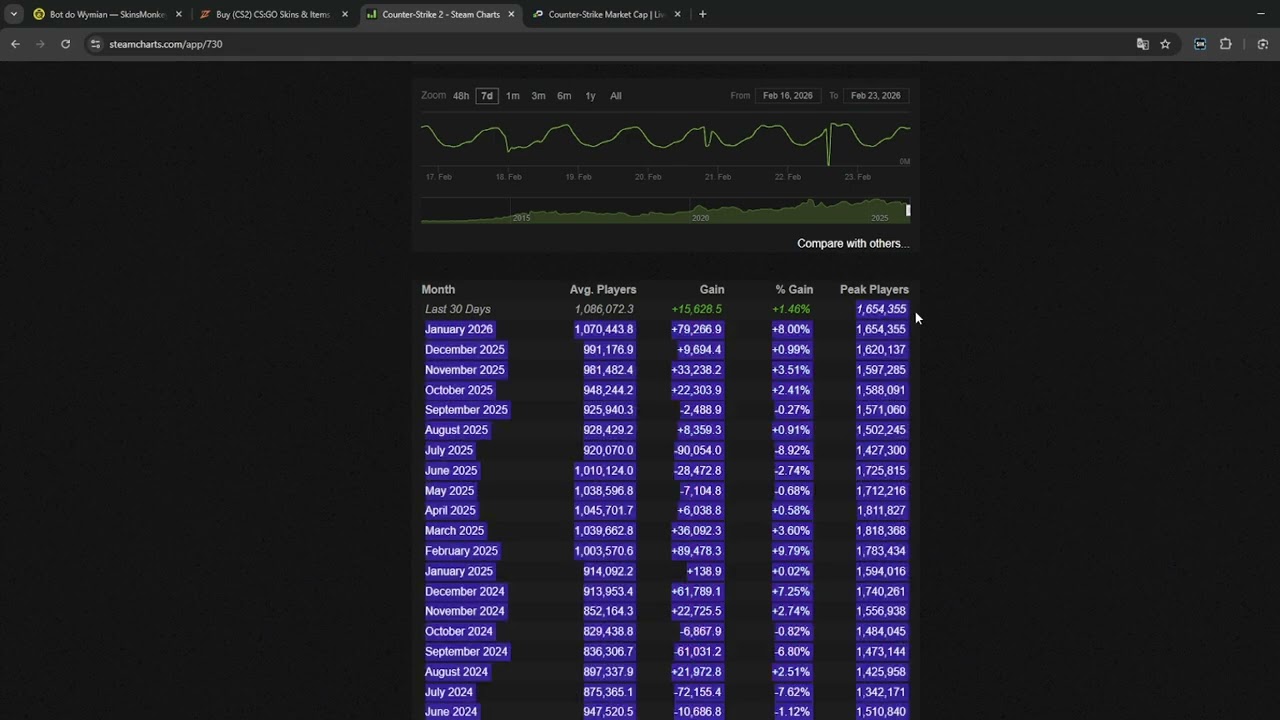Screen dimensions: 1280x720
Task: Expand the tab search dropdown
Action: pos(14,14)
